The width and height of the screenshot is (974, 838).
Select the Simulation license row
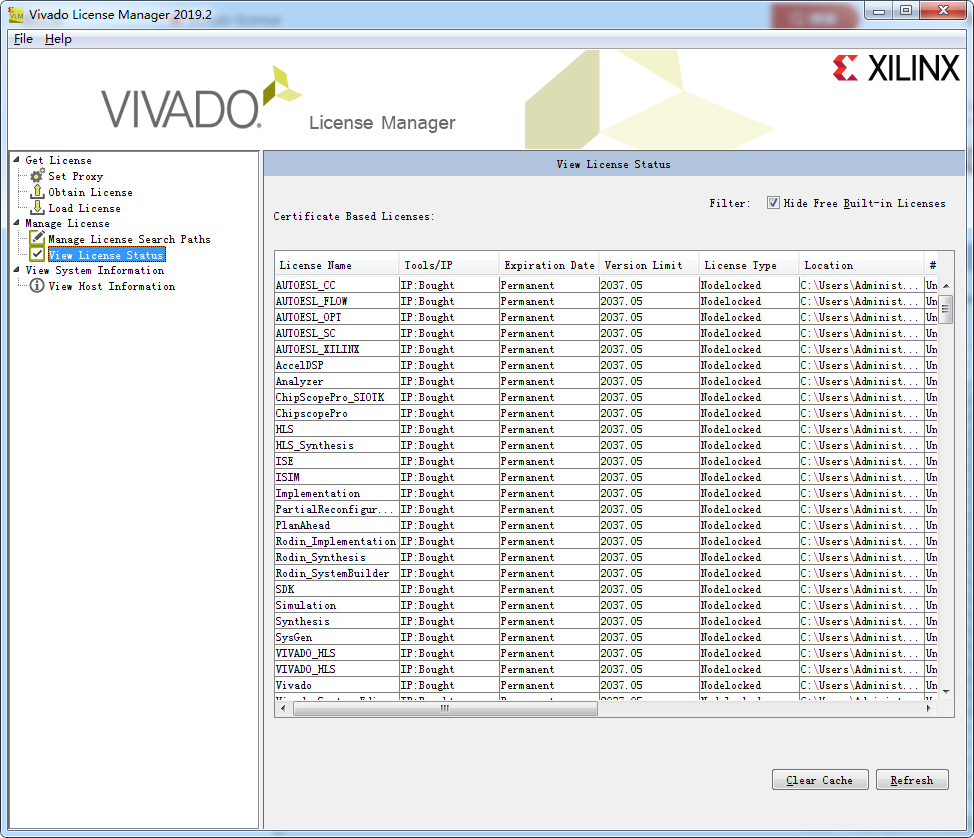click(606, 606)
